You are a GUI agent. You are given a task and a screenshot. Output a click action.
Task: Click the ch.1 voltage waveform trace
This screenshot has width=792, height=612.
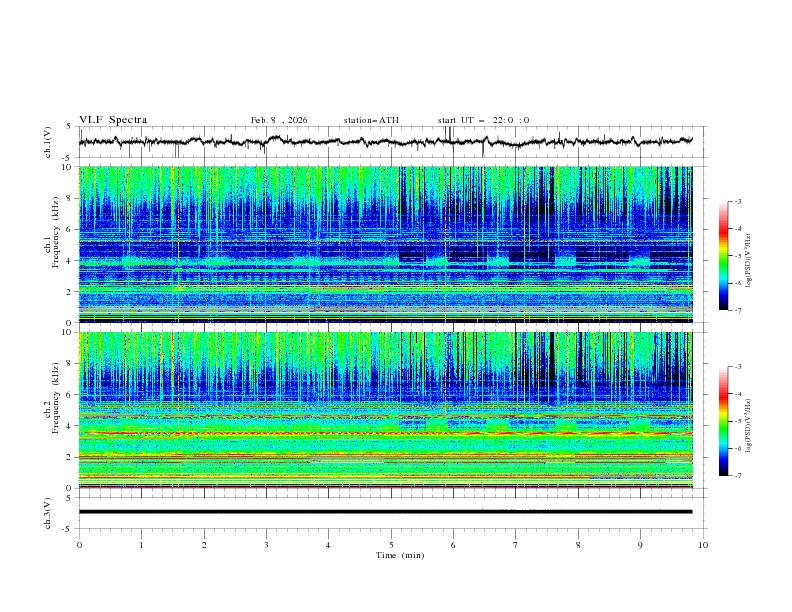(x=385, y=142)
